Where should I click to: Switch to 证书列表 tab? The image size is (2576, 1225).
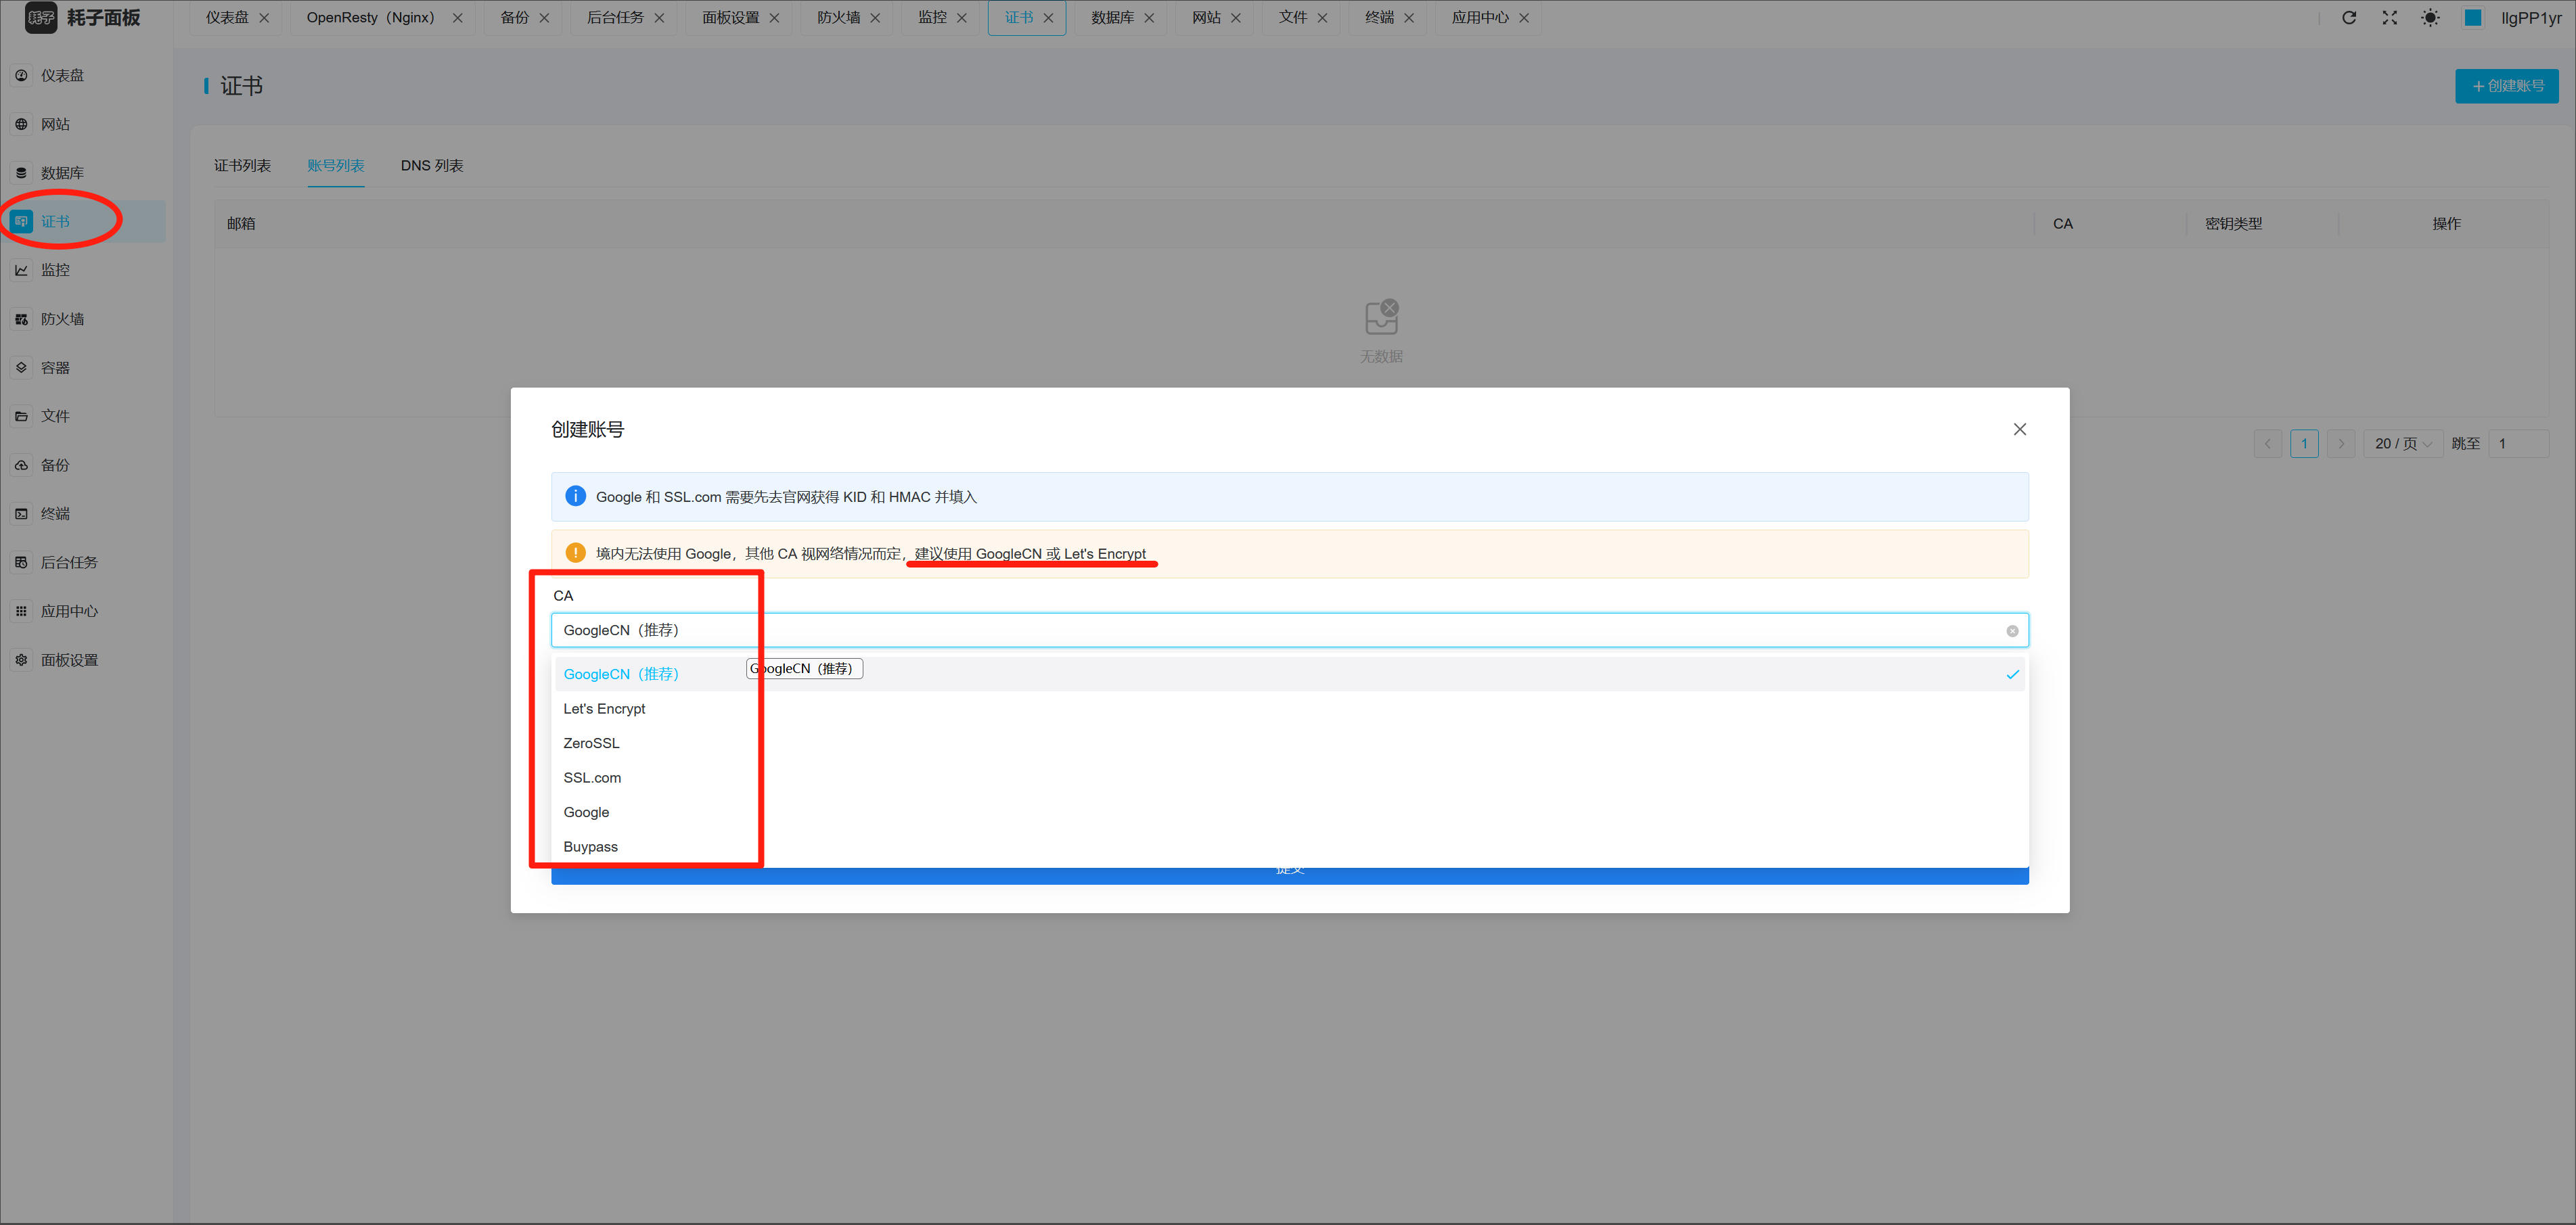click(x=242, y=165)
